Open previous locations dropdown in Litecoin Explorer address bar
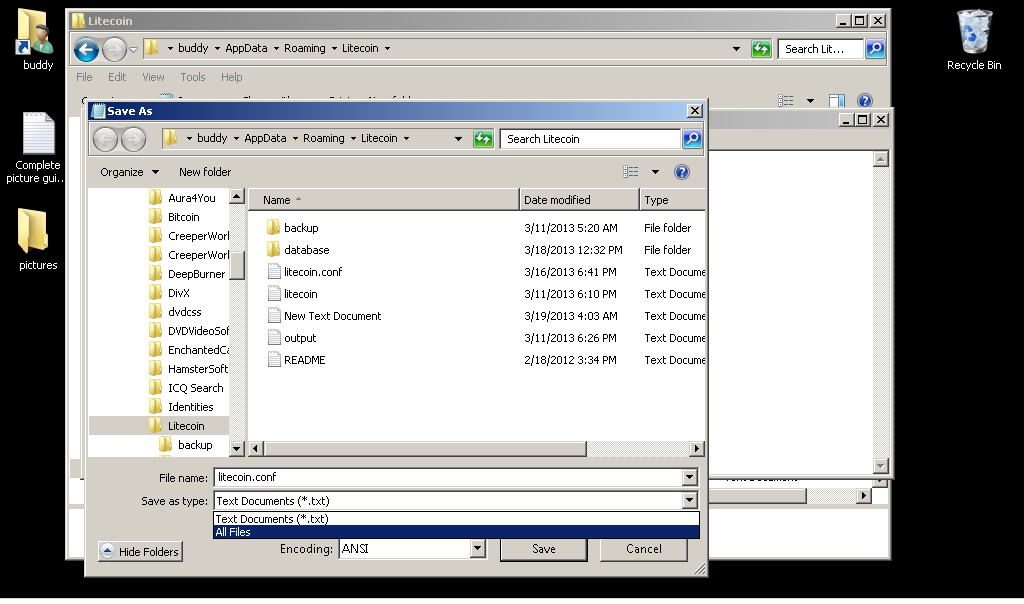Viewport: 1024px width, 604px height. [737, 48]
